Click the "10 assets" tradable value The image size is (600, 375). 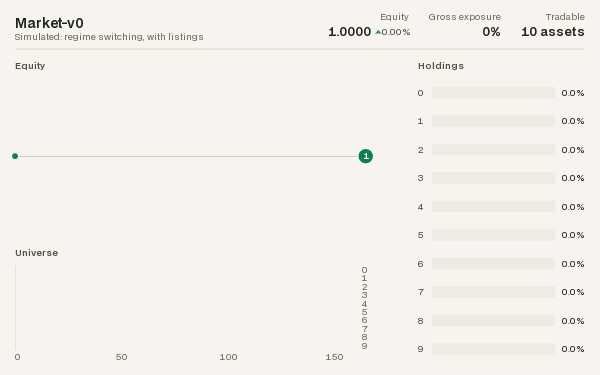553,32
